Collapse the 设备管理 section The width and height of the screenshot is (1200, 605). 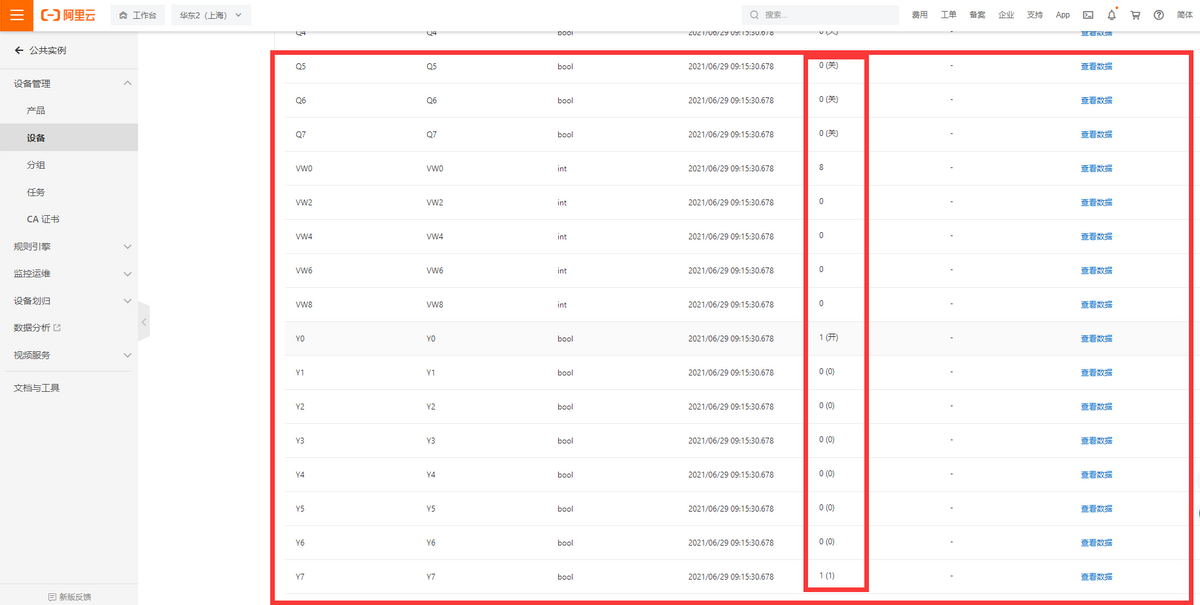coord(127,84)
